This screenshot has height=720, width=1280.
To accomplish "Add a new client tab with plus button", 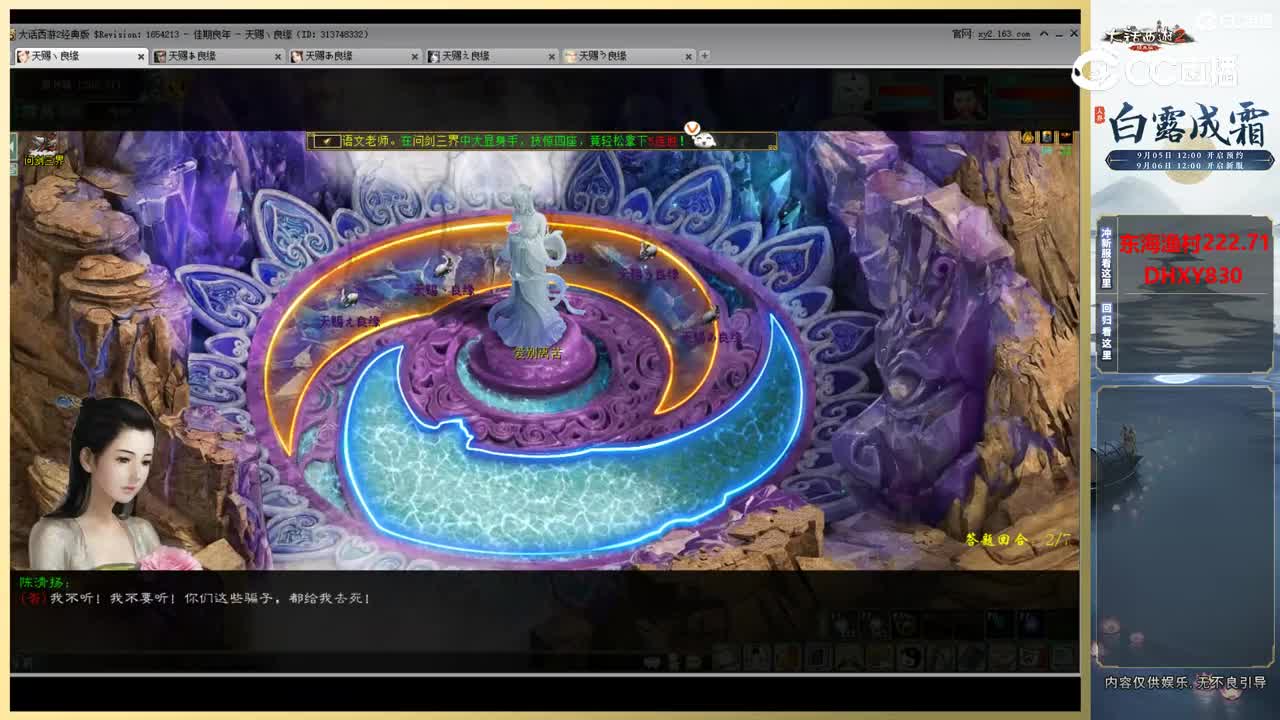I will click(705, 56).
